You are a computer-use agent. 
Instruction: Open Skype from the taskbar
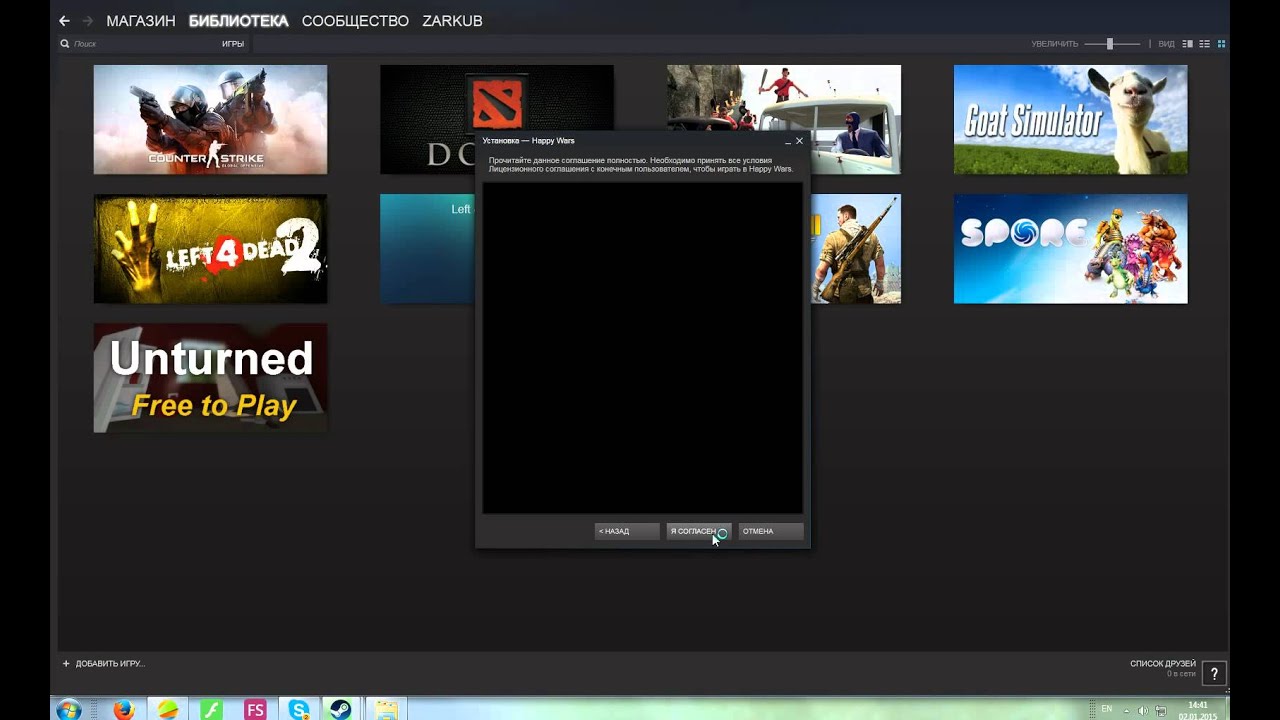299,710
